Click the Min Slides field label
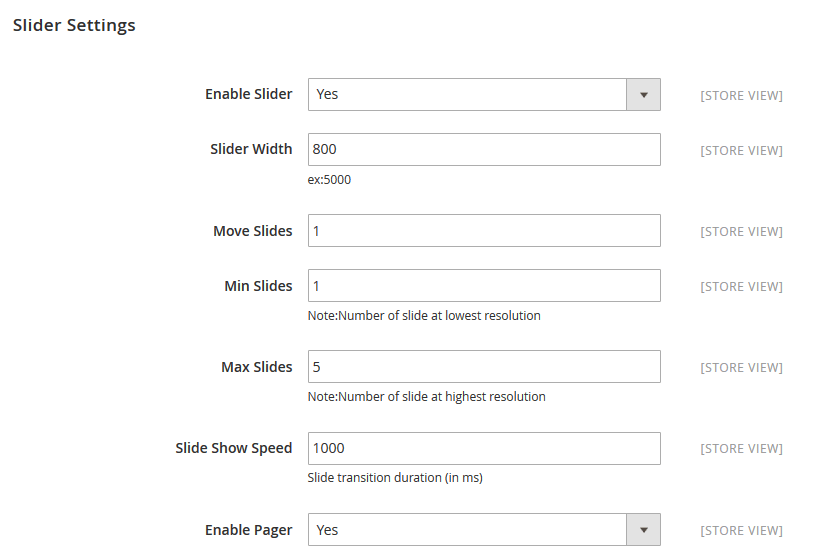 click(258, 286)
